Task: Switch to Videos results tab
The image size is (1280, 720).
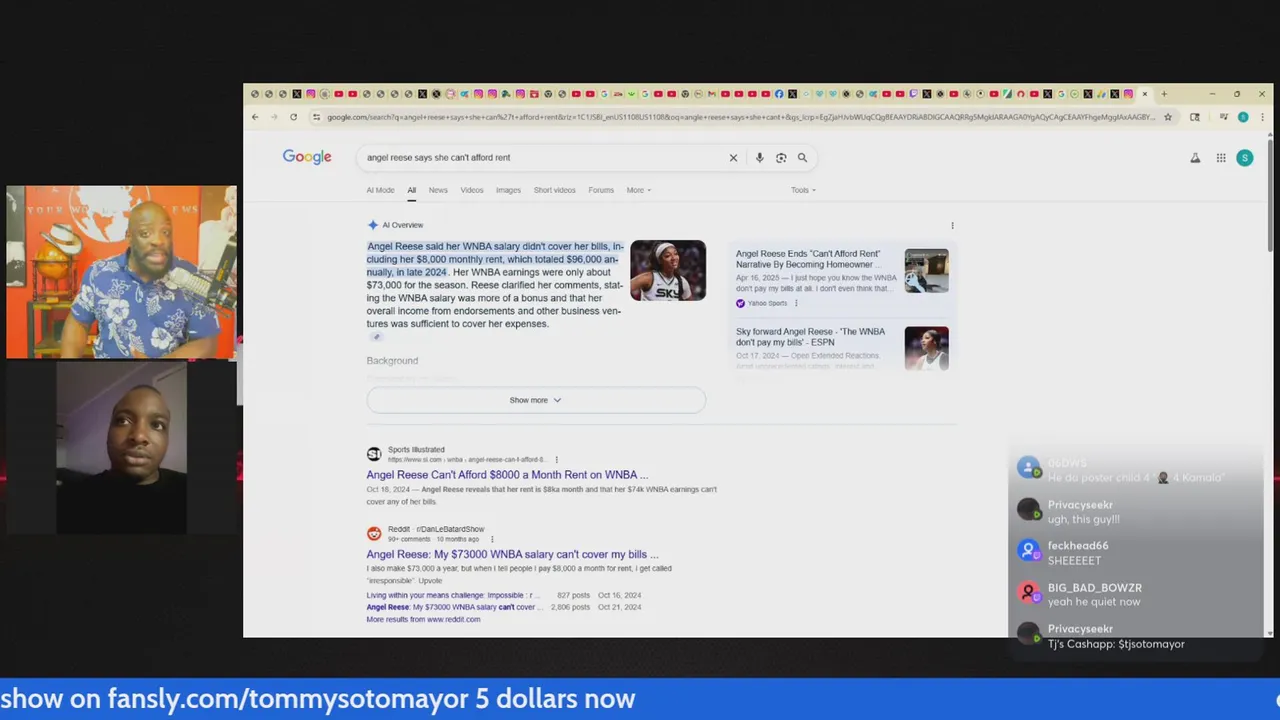Action: pyautogui.click(x=472, y=190)
